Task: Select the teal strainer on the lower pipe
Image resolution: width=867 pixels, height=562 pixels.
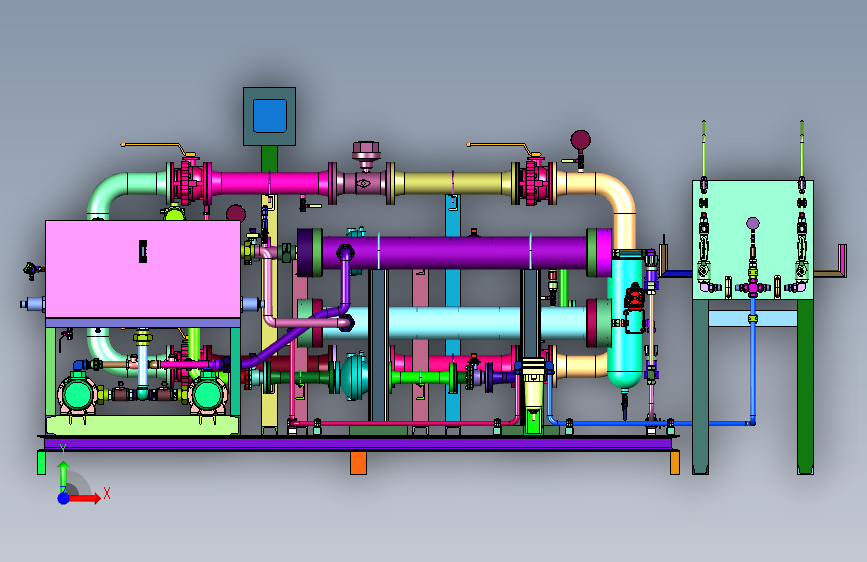Action: 354,377
